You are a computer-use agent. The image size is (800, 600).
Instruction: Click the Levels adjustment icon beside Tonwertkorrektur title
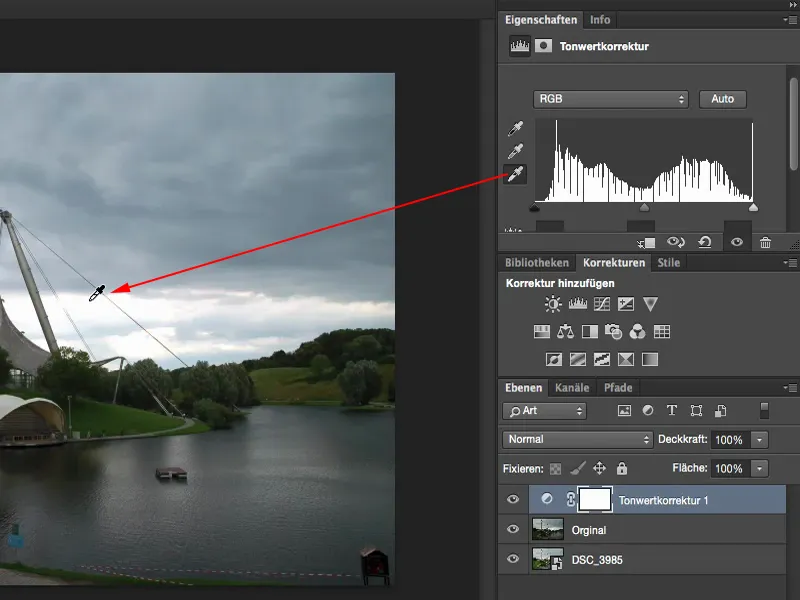click(519, 46)
